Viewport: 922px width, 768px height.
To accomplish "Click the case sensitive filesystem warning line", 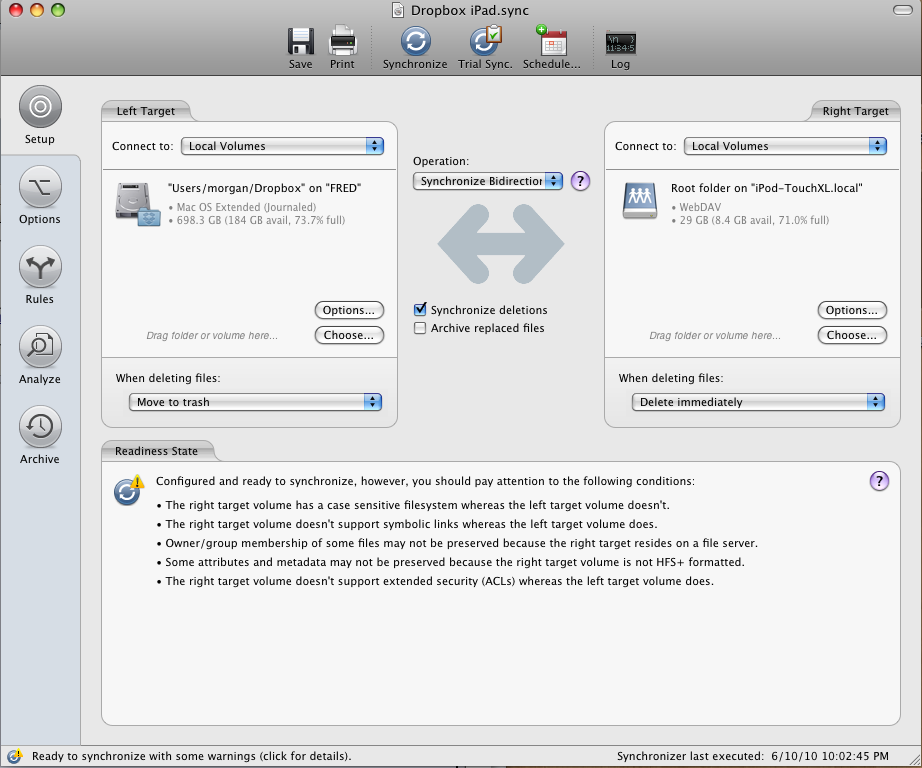I will coord(413,505).
